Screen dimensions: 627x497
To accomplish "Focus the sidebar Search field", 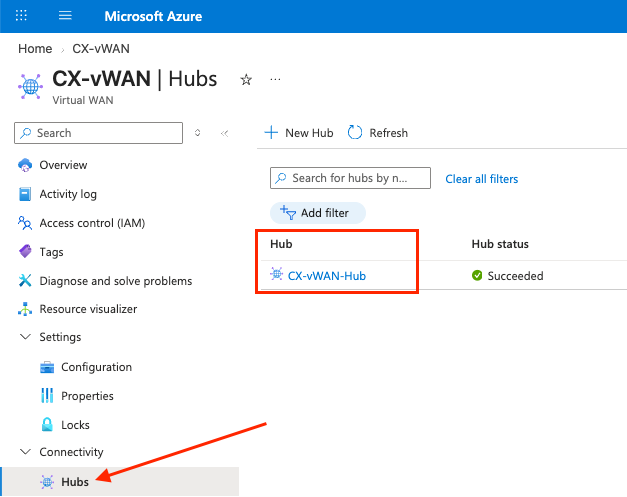I will pos(98,133).
